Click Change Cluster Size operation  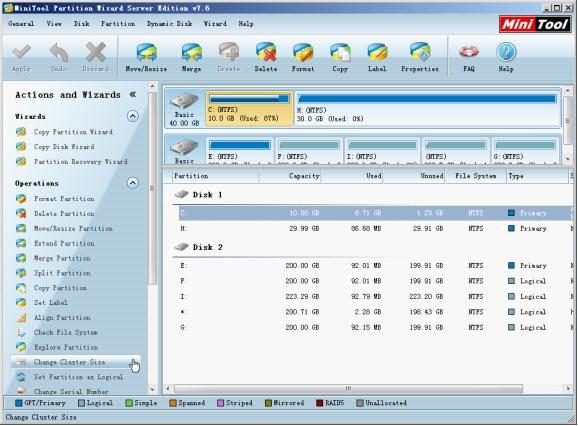76,362
